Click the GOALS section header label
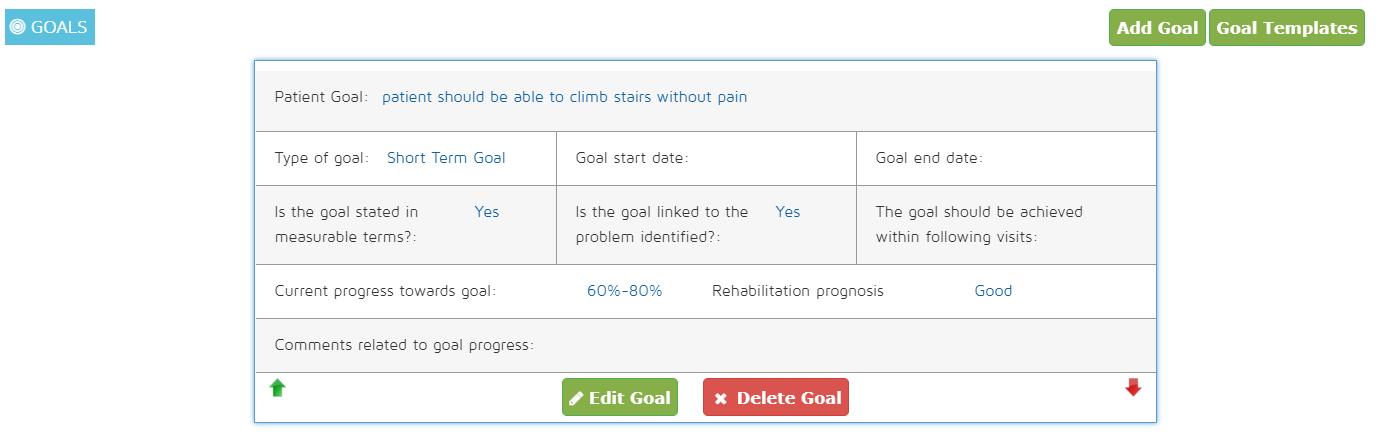This screenshot has height=447, width=1397. pyautogui.click(x=58, y=28)
